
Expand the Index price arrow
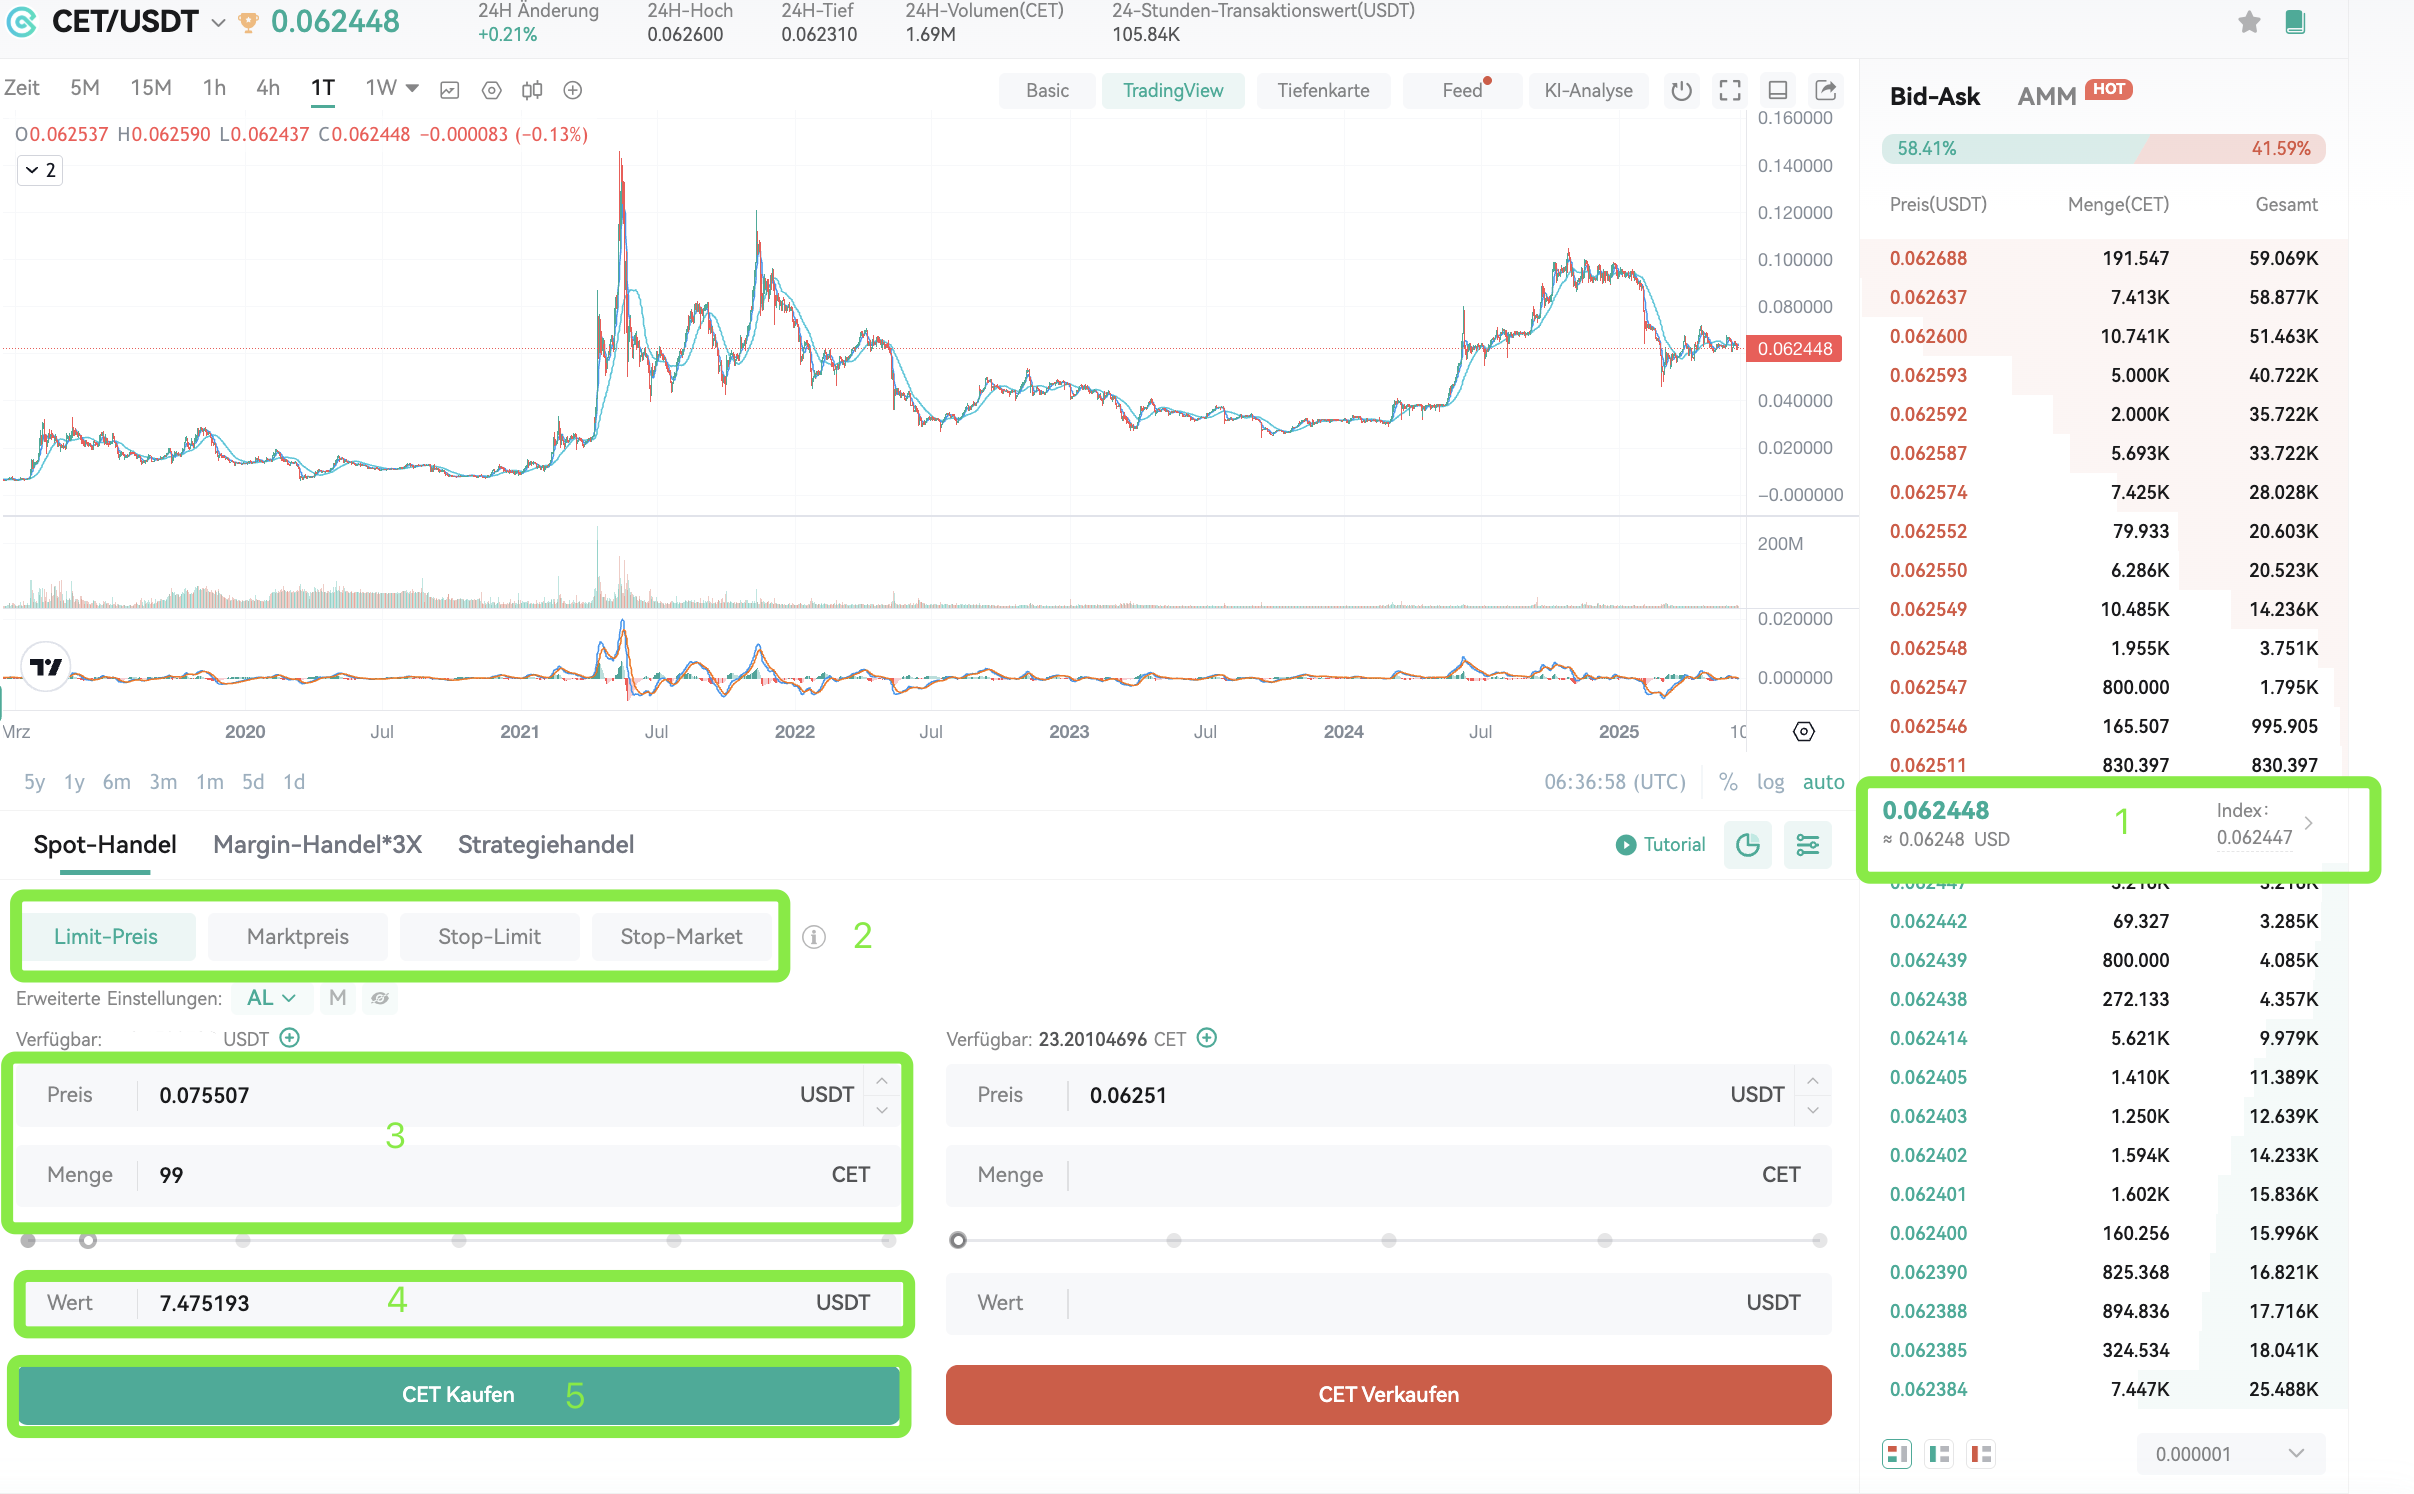(x=2309, y=823)
